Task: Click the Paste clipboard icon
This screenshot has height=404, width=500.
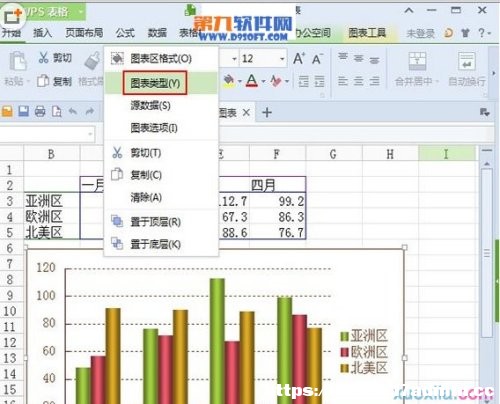Action: 17,61
